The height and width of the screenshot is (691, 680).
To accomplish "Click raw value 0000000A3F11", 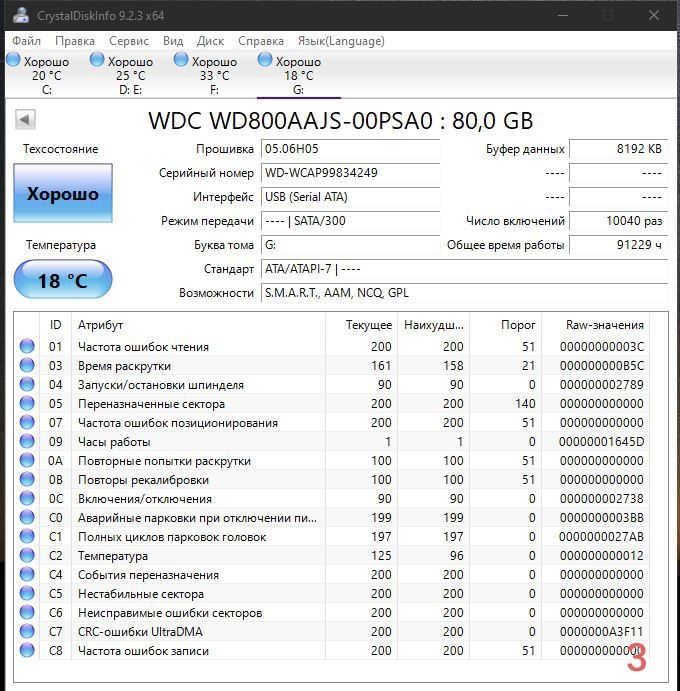I will [602, 632].
